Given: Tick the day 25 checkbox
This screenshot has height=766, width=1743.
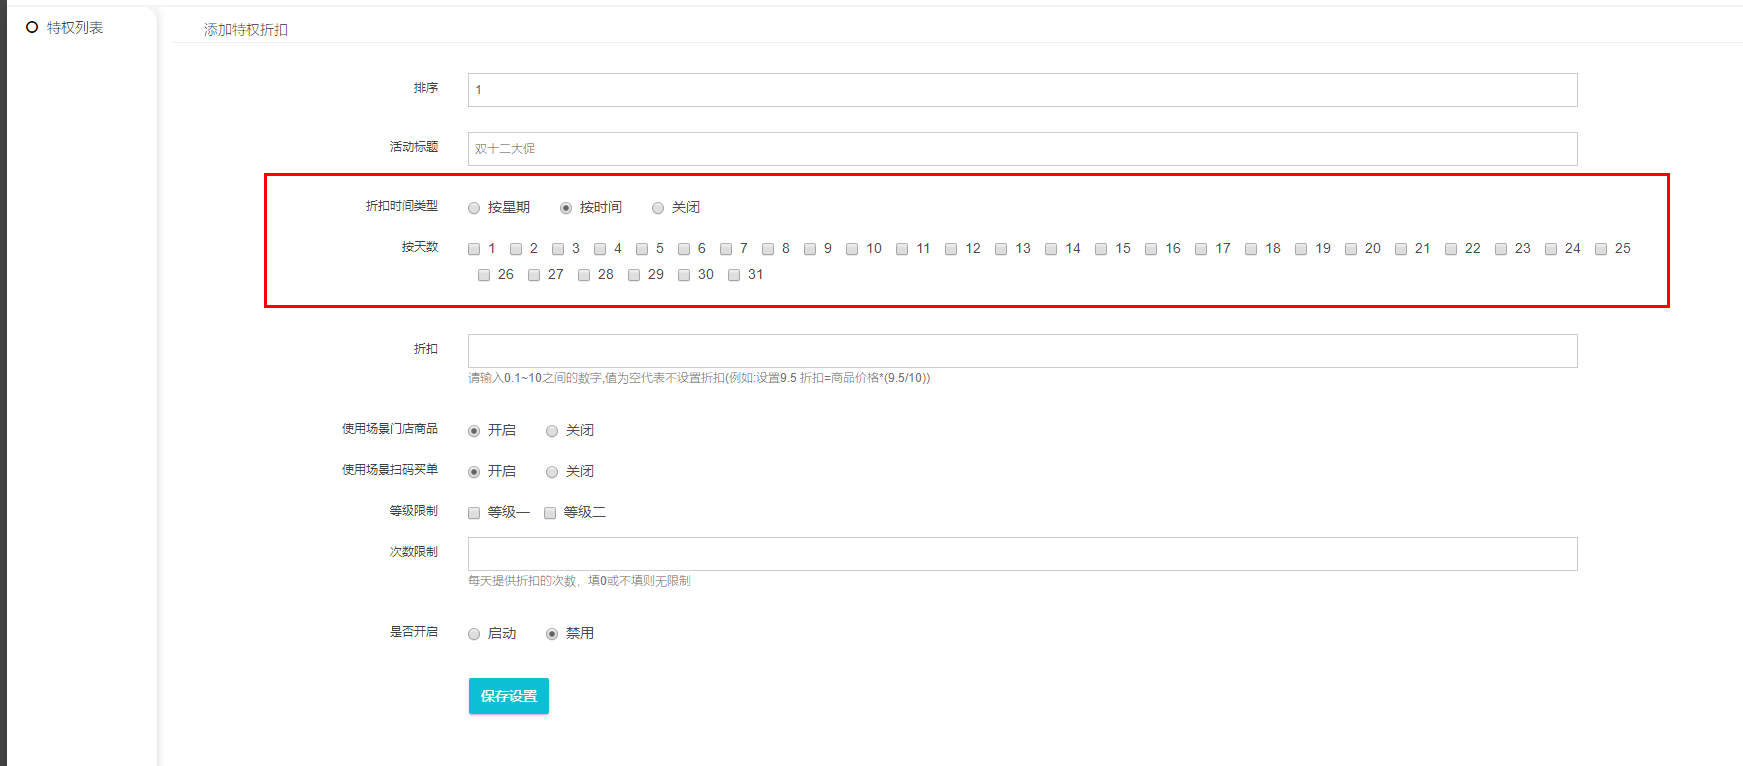Looking at the screenshot, I should (1601, 249).
